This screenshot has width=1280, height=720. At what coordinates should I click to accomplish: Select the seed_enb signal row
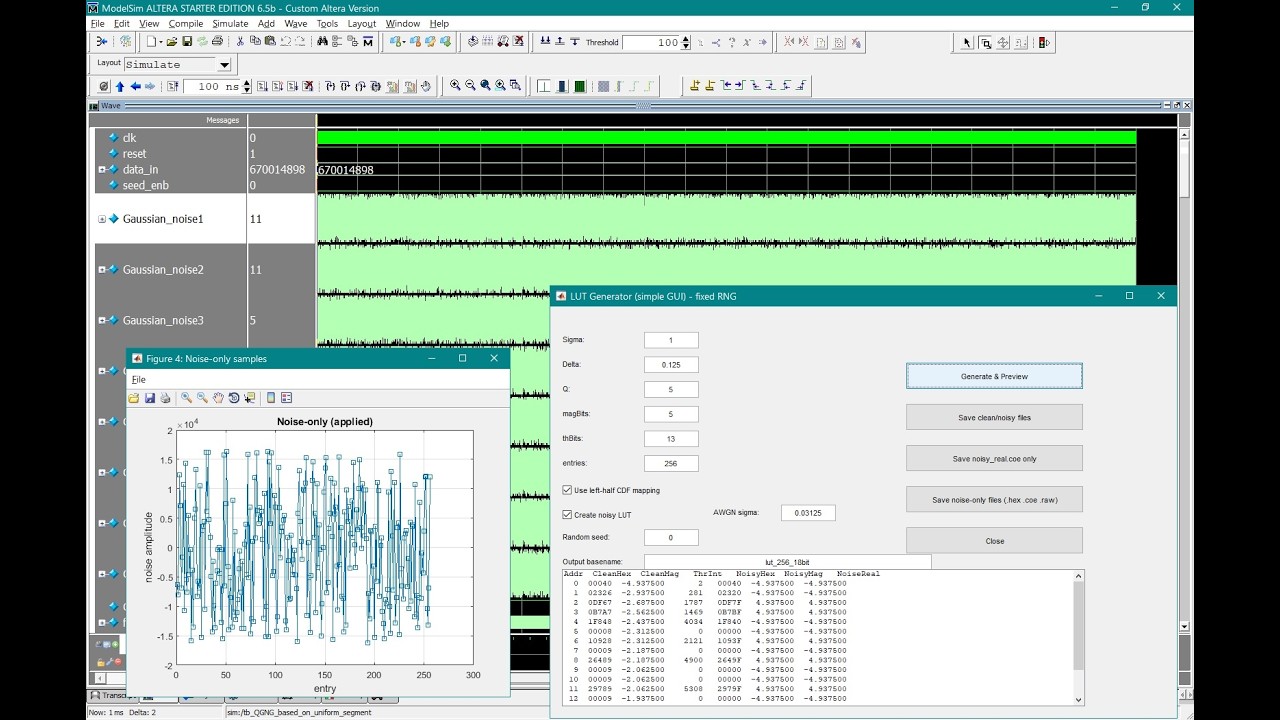coord(171,185)
